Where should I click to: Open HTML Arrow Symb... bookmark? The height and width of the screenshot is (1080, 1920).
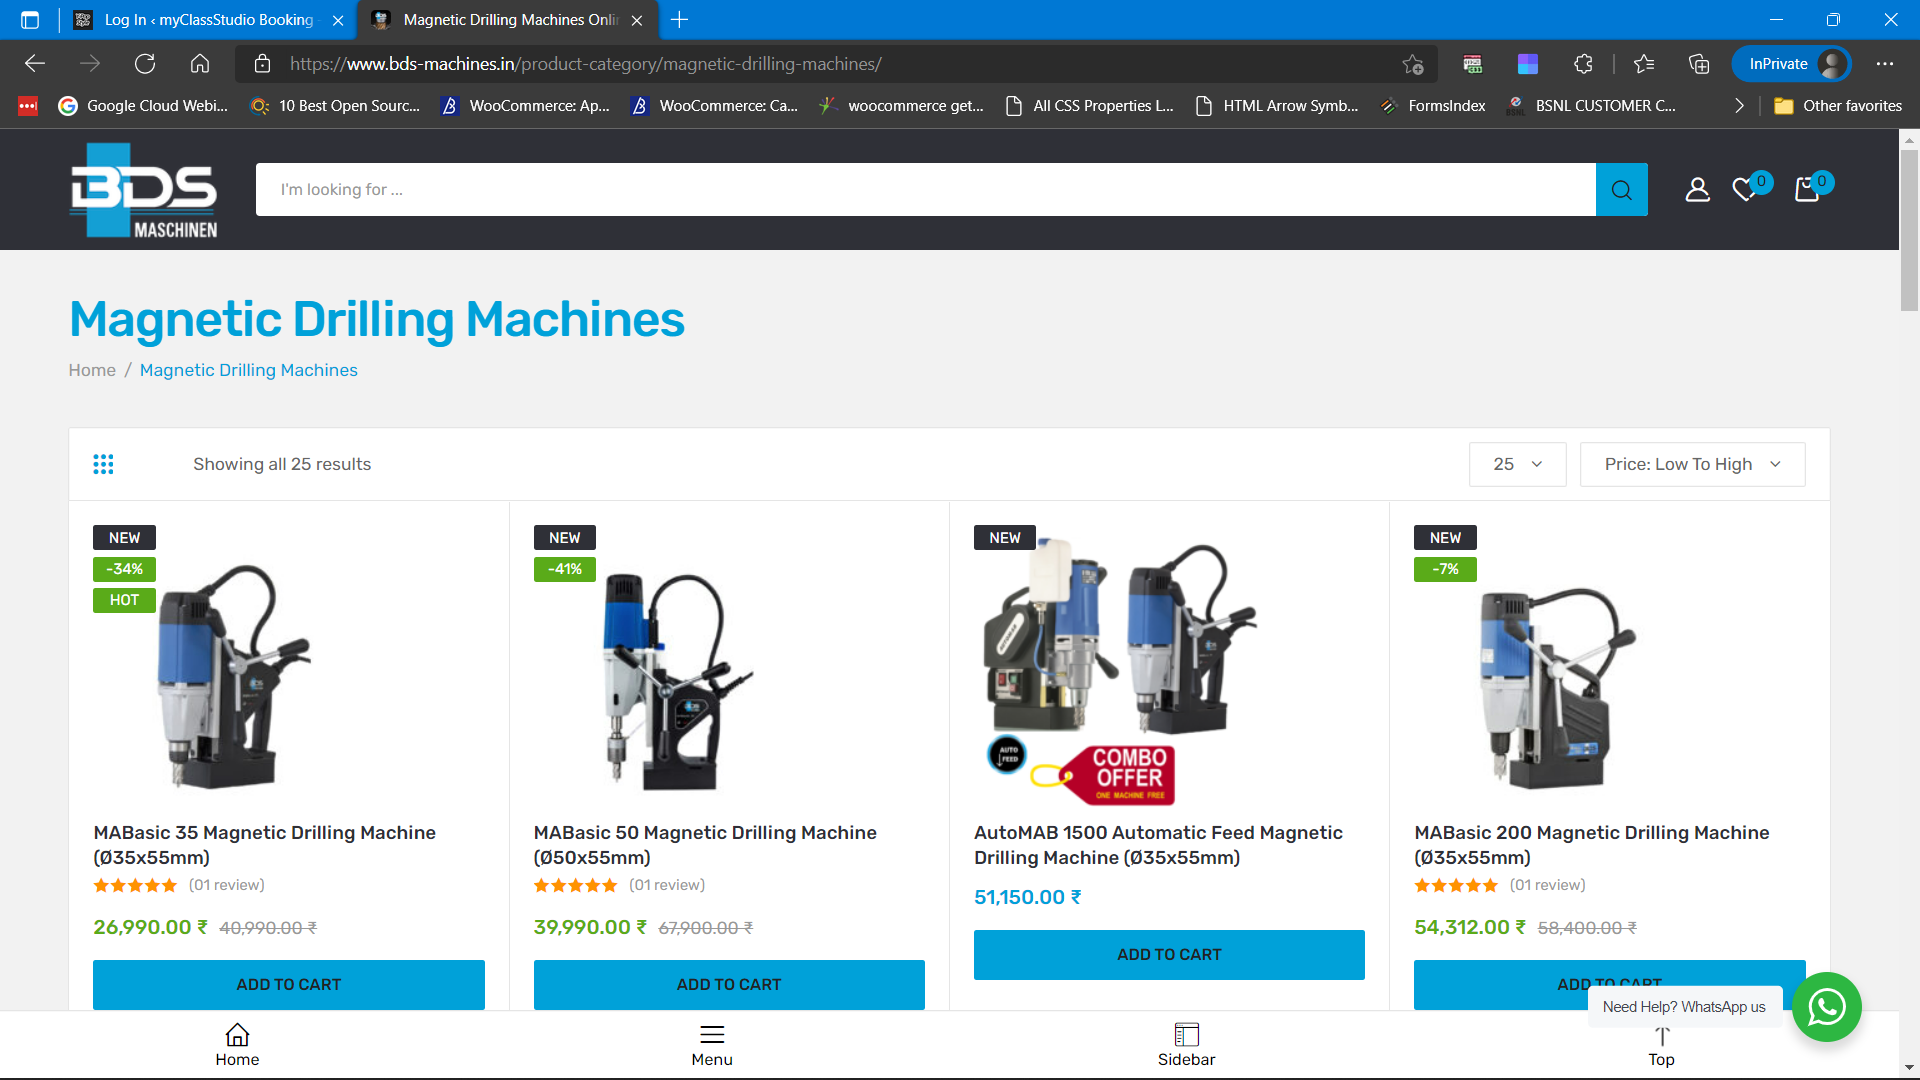pyautogui.click(x=1277, y=106)
